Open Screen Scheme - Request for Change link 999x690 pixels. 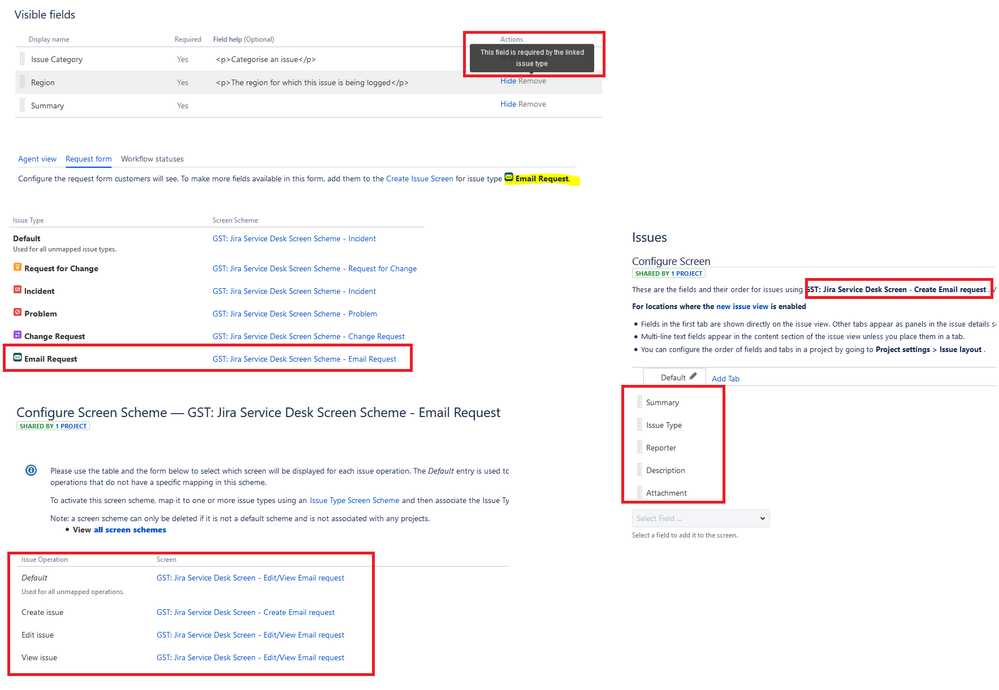point(314,268)
